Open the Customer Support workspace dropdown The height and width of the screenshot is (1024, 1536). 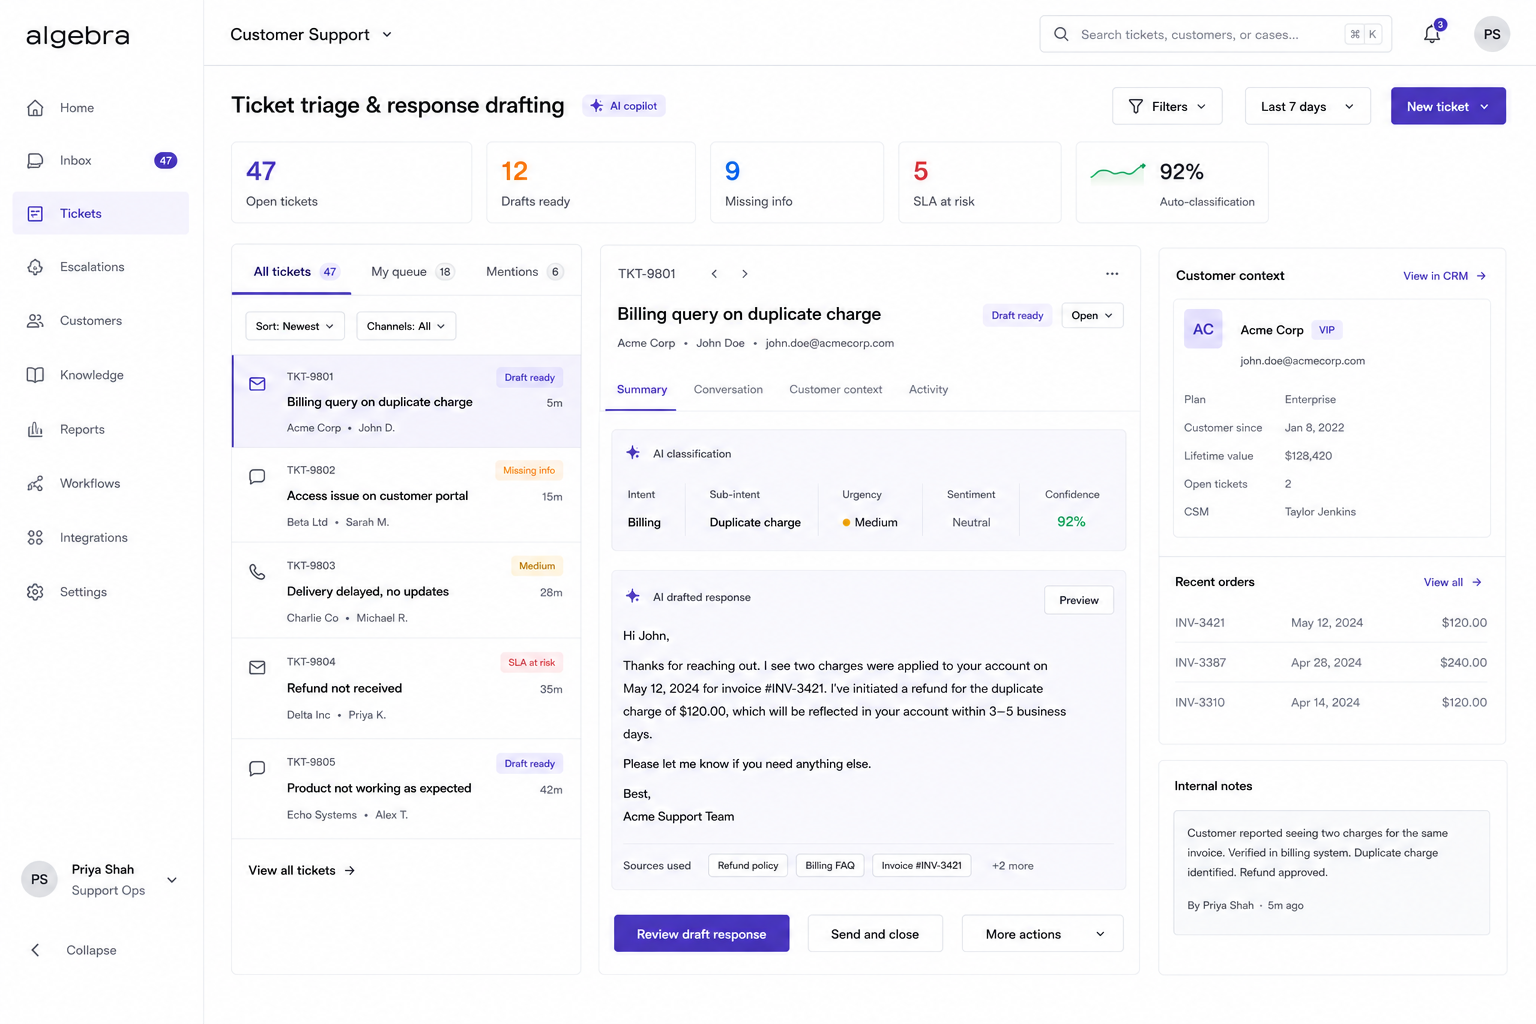pyautogui.click(x=311, y=34)
